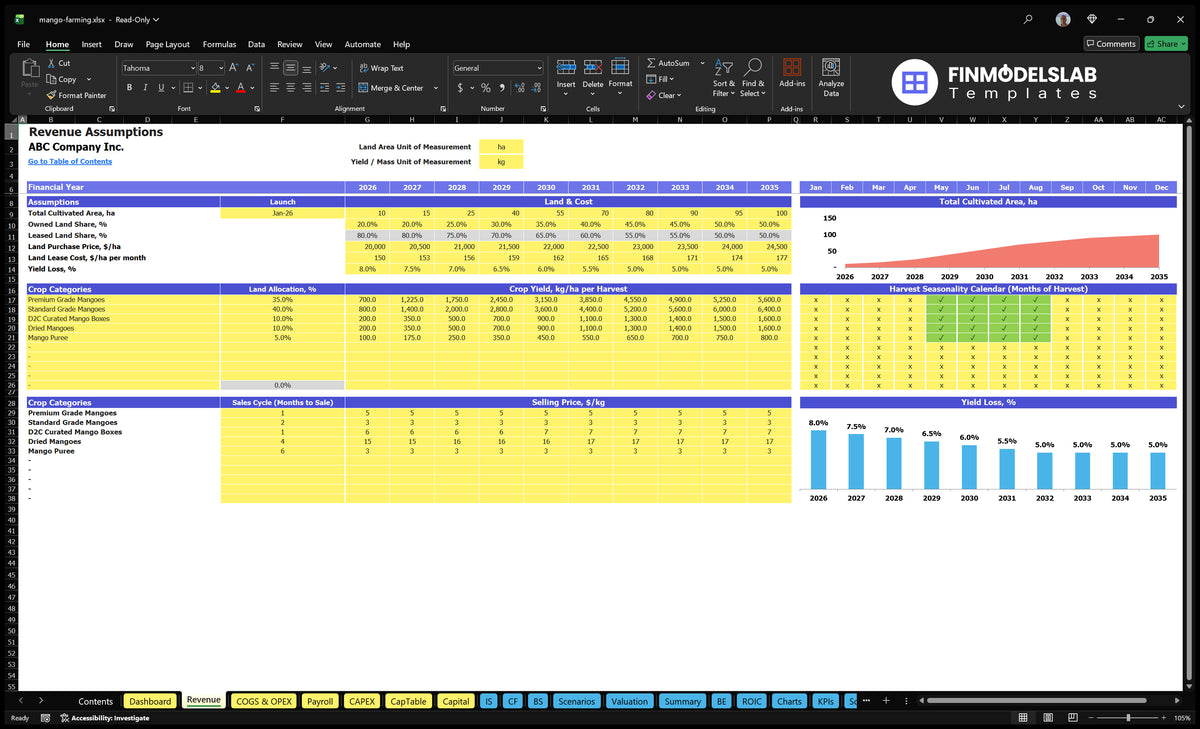
Task: Apply percent style with the % icon
Action: click(486, 88)
